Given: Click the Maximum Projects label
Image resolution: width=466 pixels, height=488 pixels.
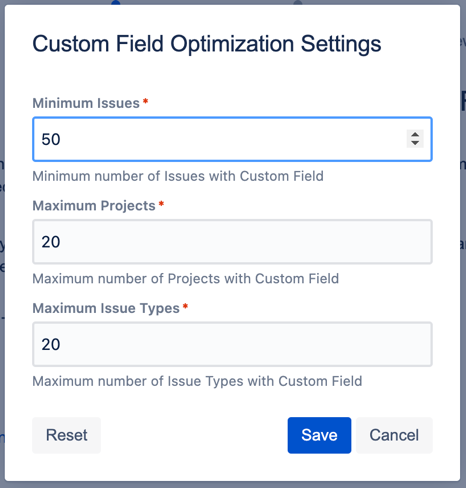Looking at the screenshot, I should click(94, 206).
